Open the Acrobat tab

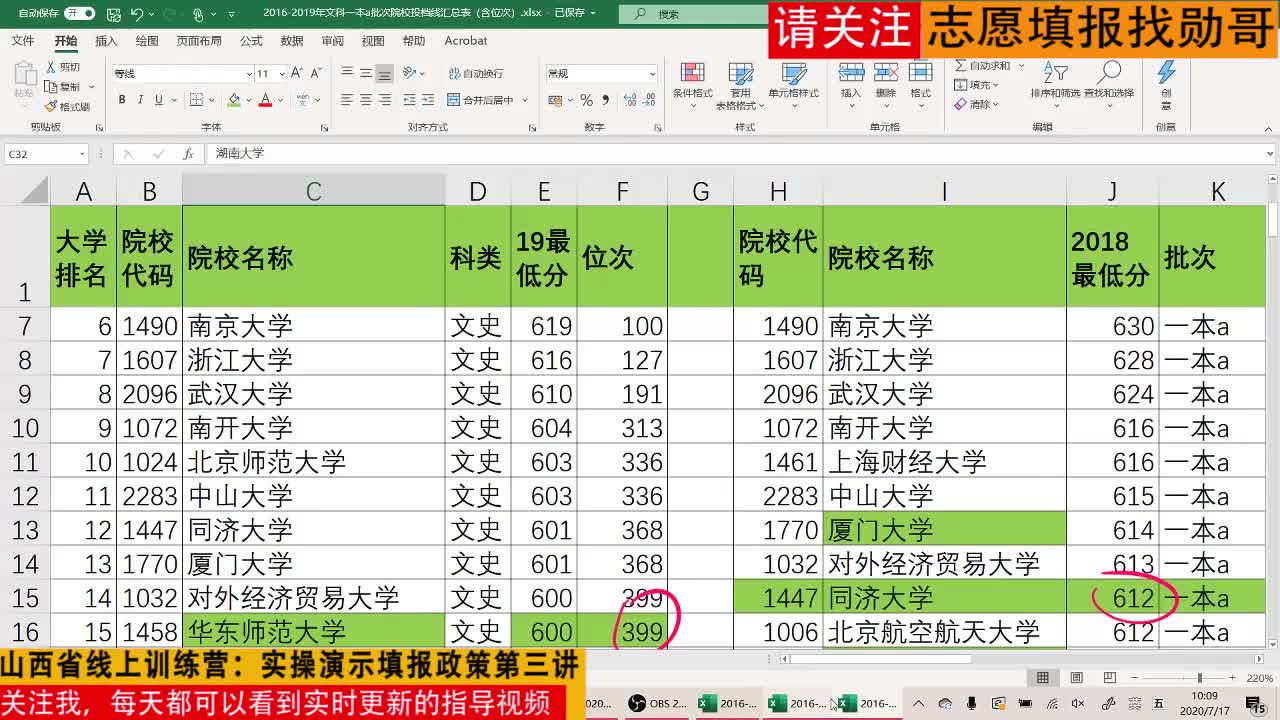(466, 41)
